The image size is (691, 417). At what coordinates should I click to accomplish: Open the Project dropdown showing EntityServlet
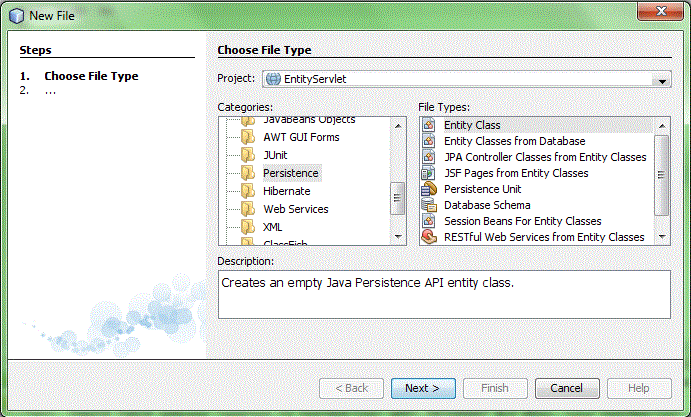click(466, 80)
